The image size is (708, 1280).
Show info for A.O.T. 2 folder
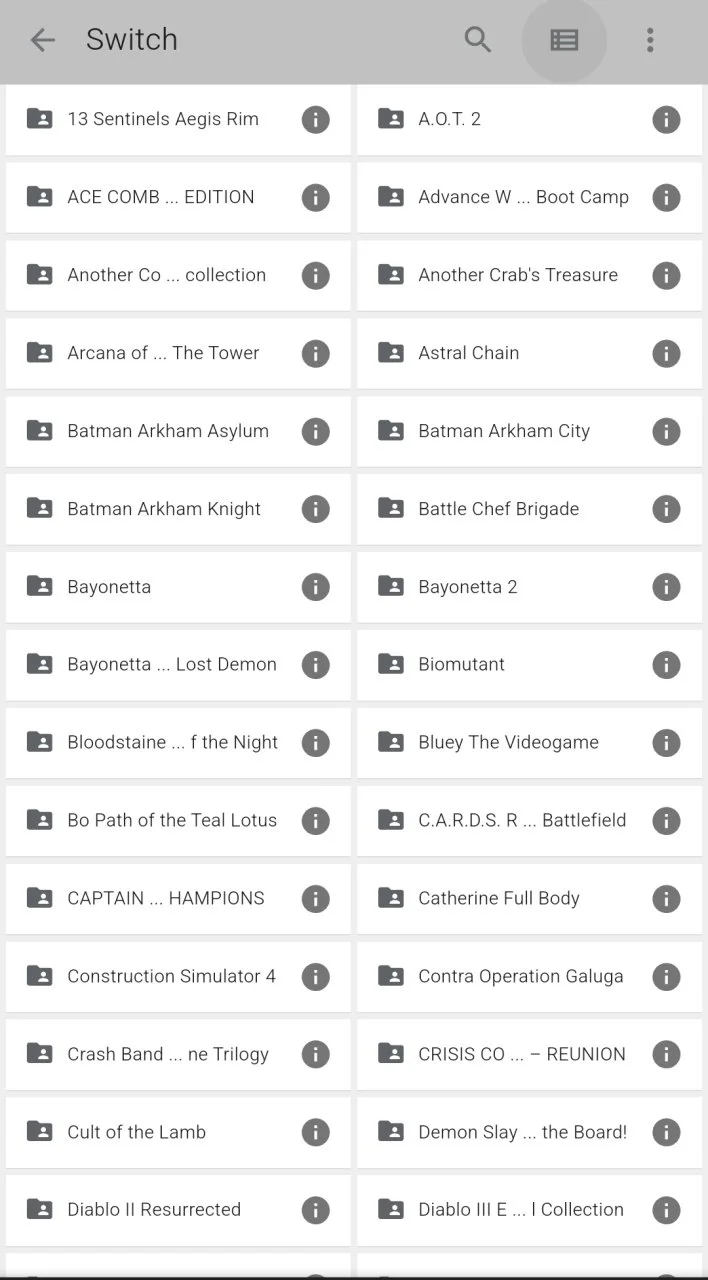tap(666, 120)
